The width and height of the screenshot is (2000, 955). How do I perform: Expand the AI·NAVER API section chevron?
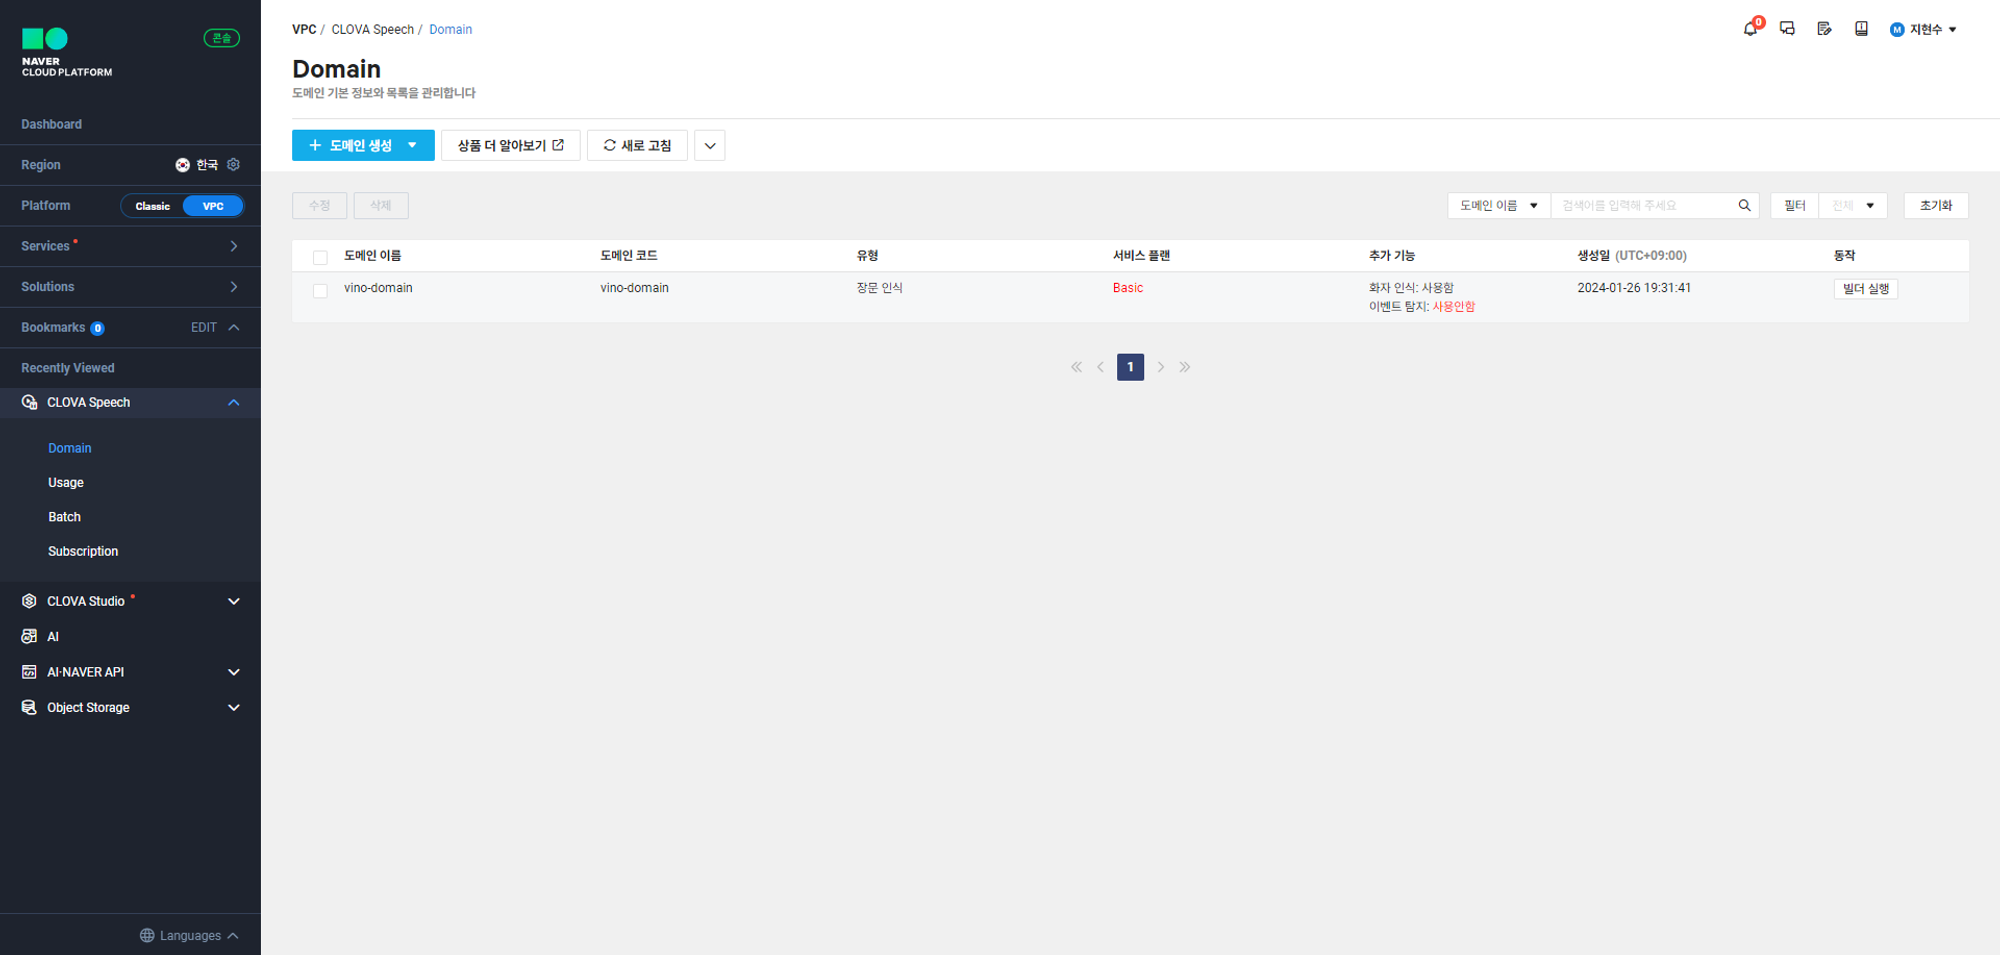click(234, 672)
